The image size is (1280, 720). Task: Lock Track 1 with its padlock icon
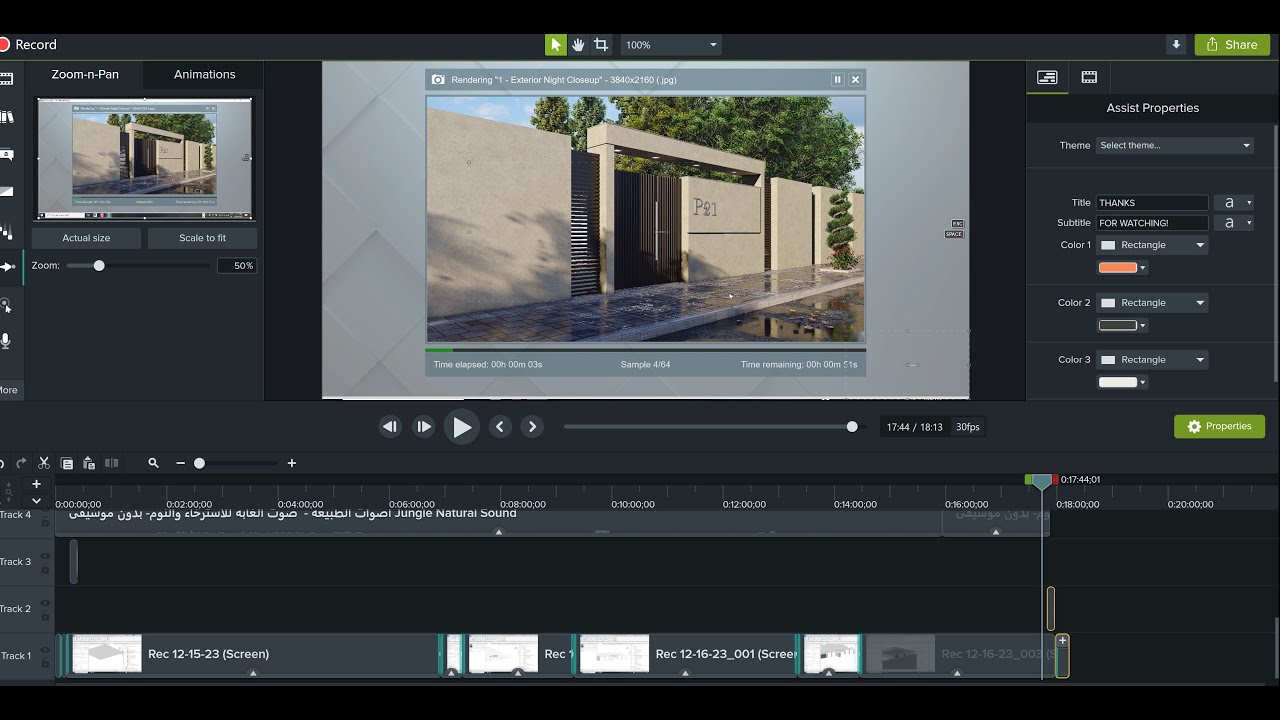tap(45, 663)
